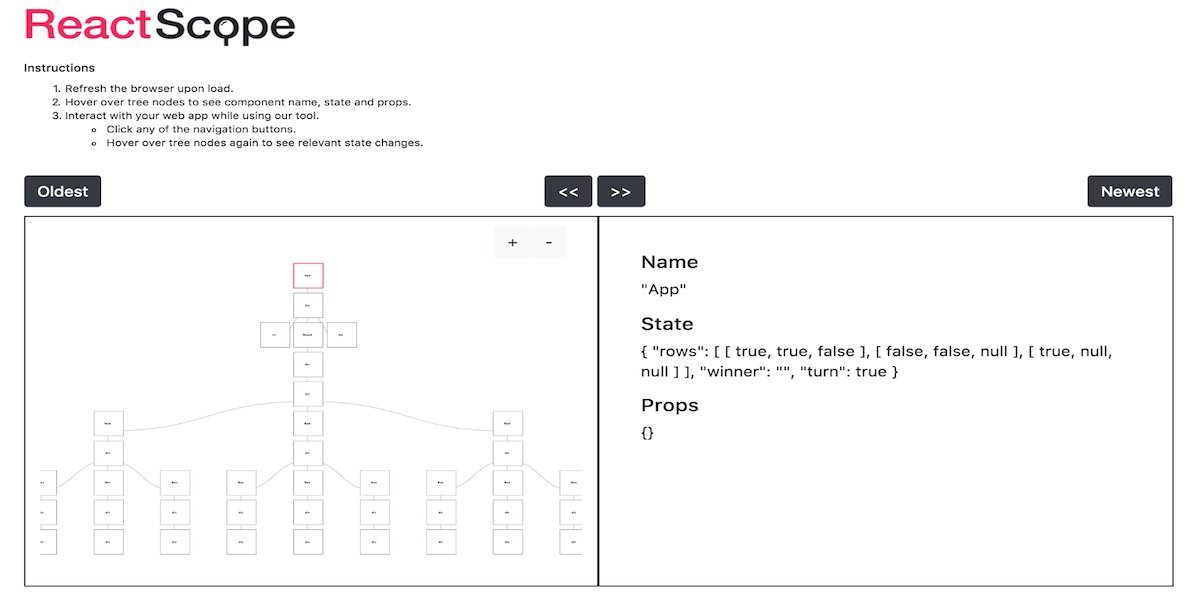Select the rightmost Row node
1200x600 pixels.
tap(507, 424)
